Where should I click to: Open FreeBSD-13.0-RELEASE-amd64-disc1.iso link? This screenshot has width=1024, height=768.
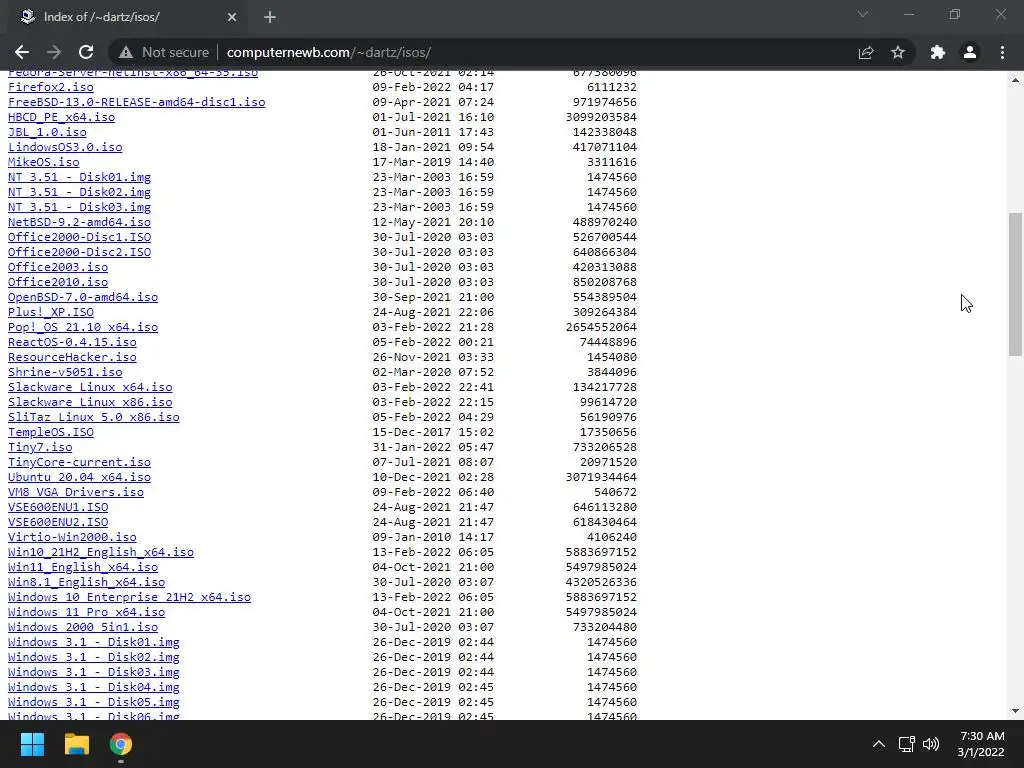[136, 102]
